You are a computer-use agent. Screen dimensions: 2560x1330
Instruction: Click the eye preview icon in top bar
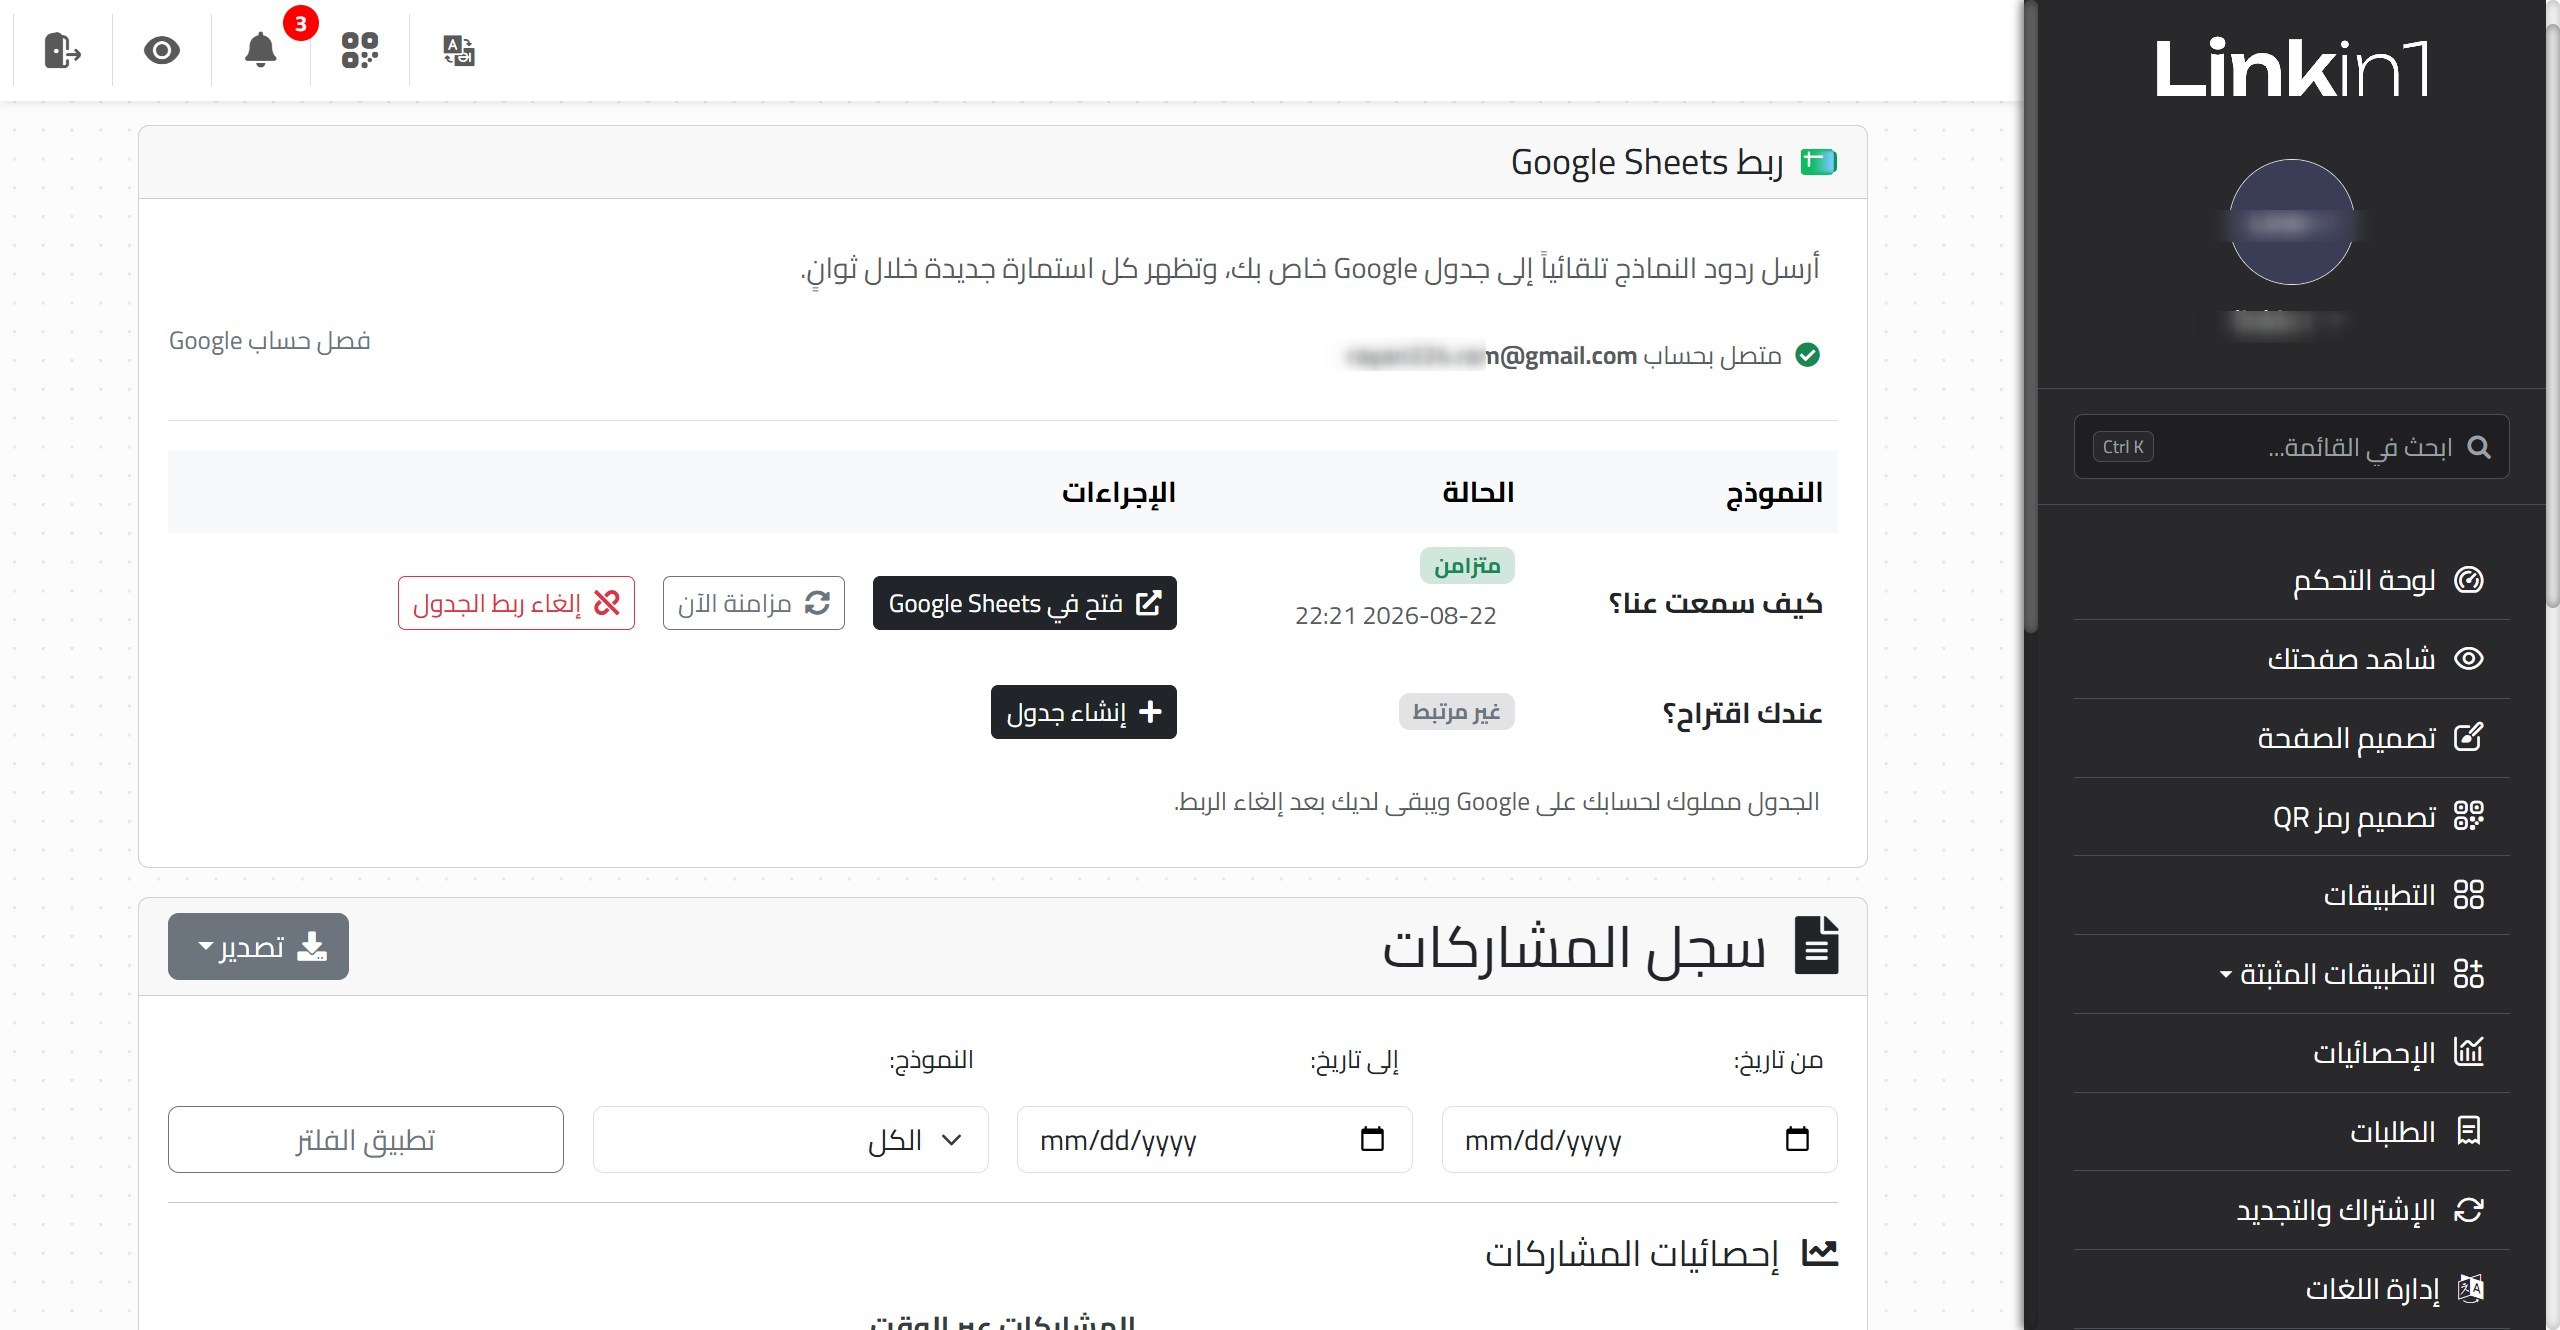click(161, 50)
